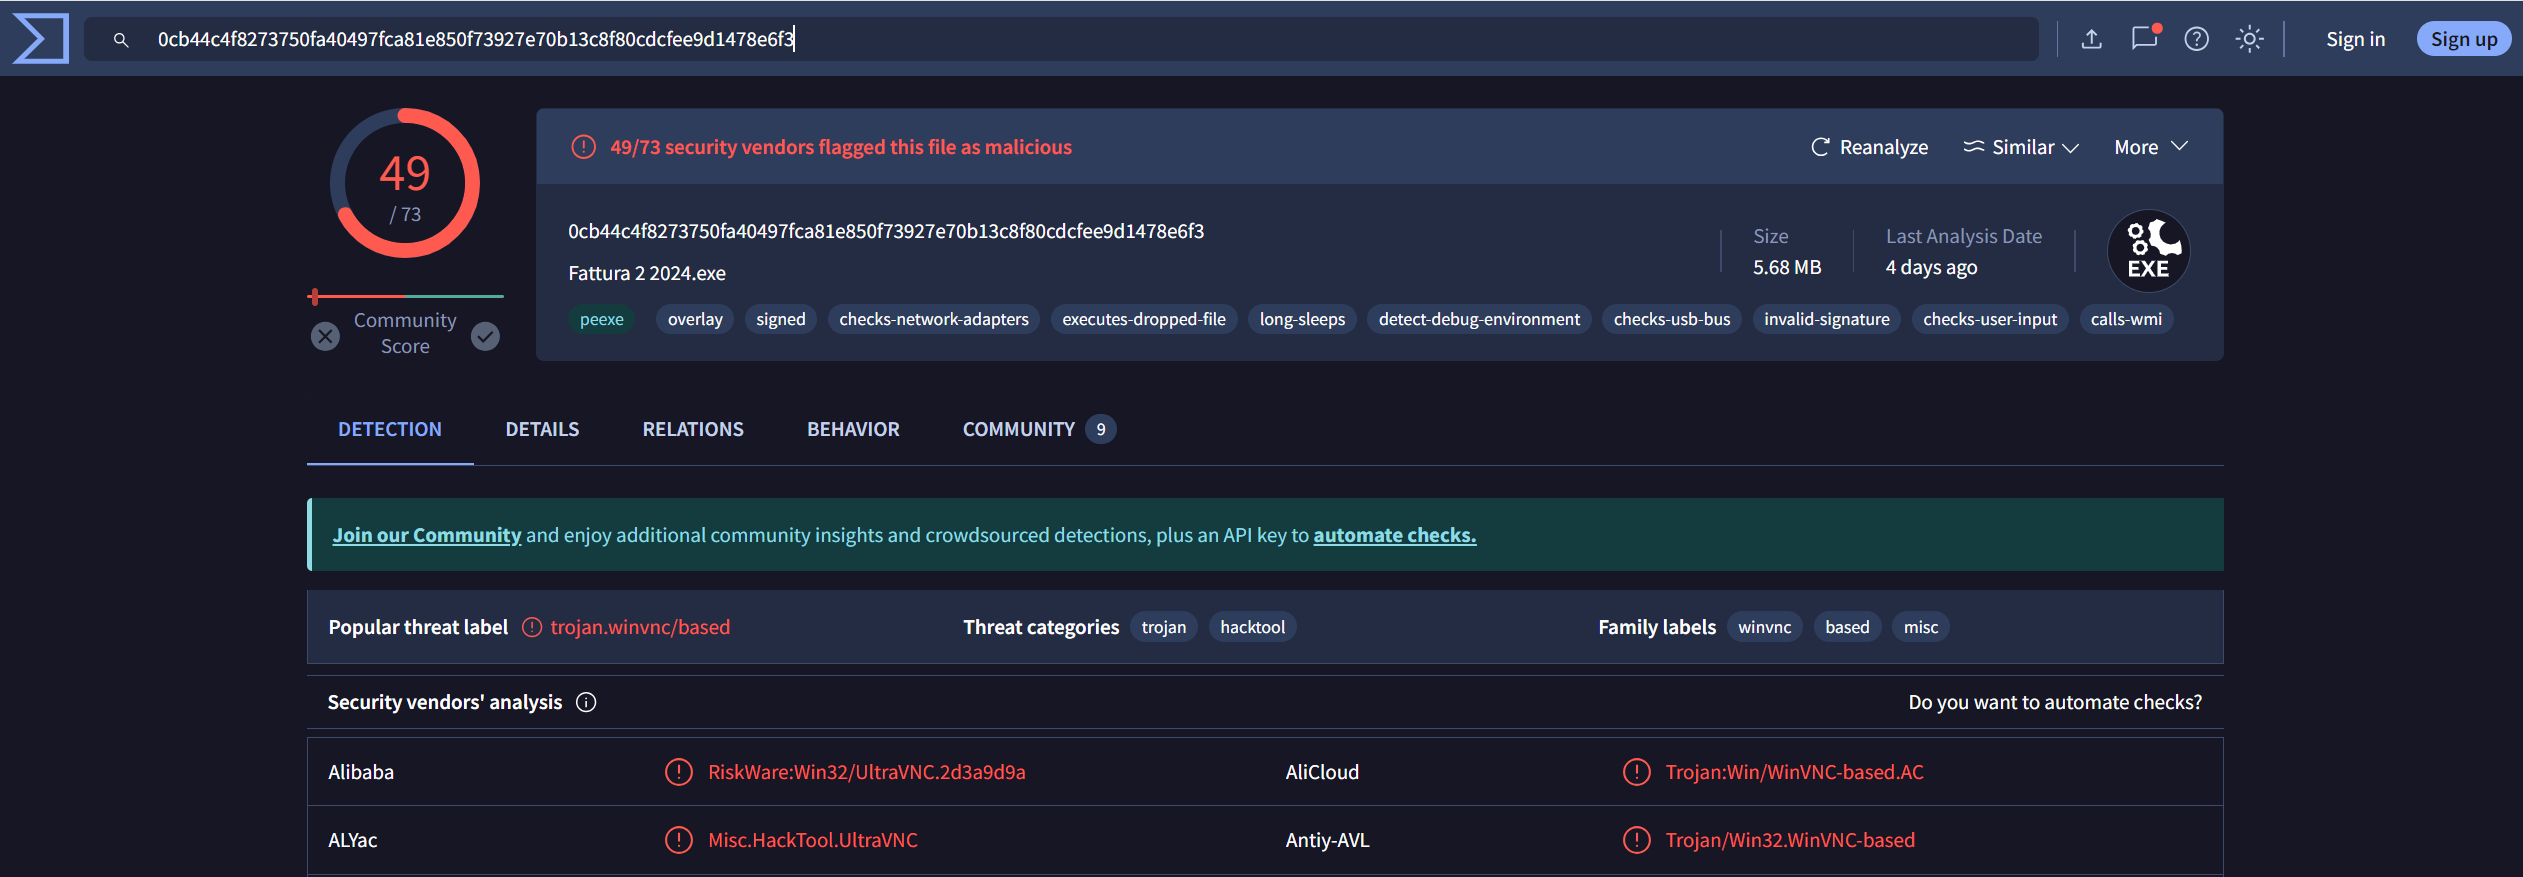Click the hacktool threat category chip
Screen dimensions: 2523x877
[1252, 627]
